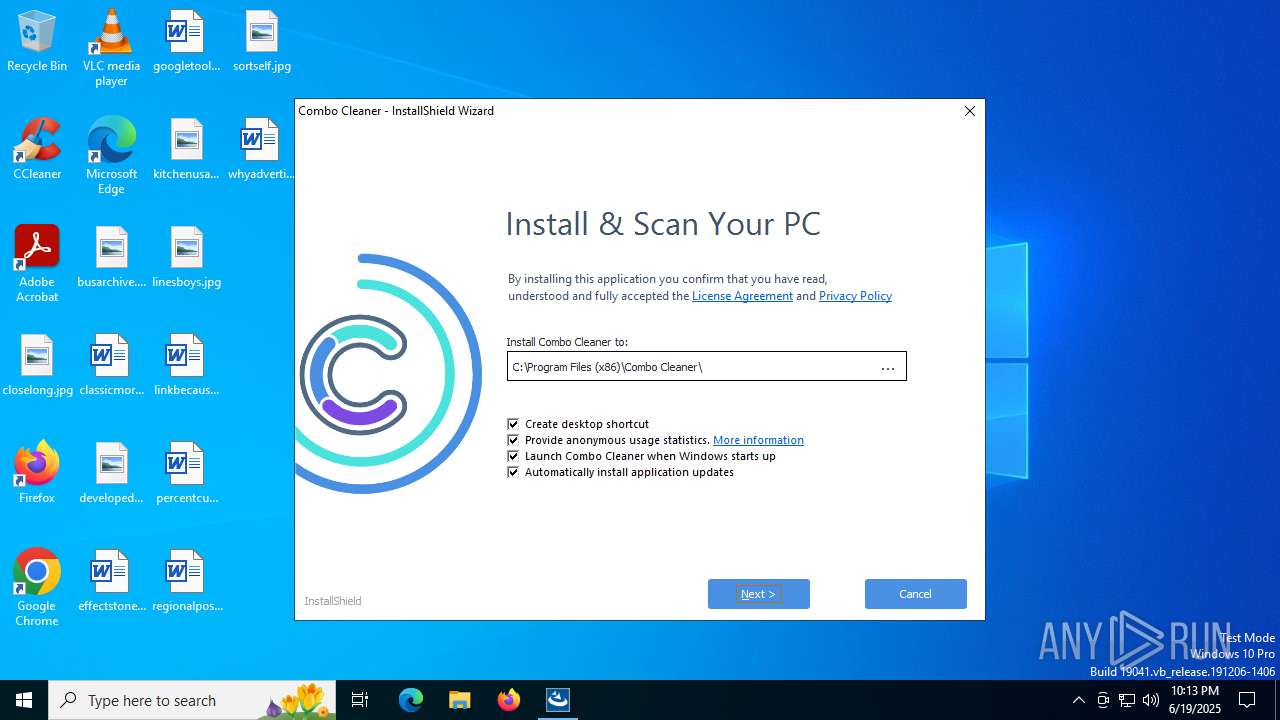
Task: Select the googletool Word document icon
Action: pyautogui.click(x=186, y=41)
